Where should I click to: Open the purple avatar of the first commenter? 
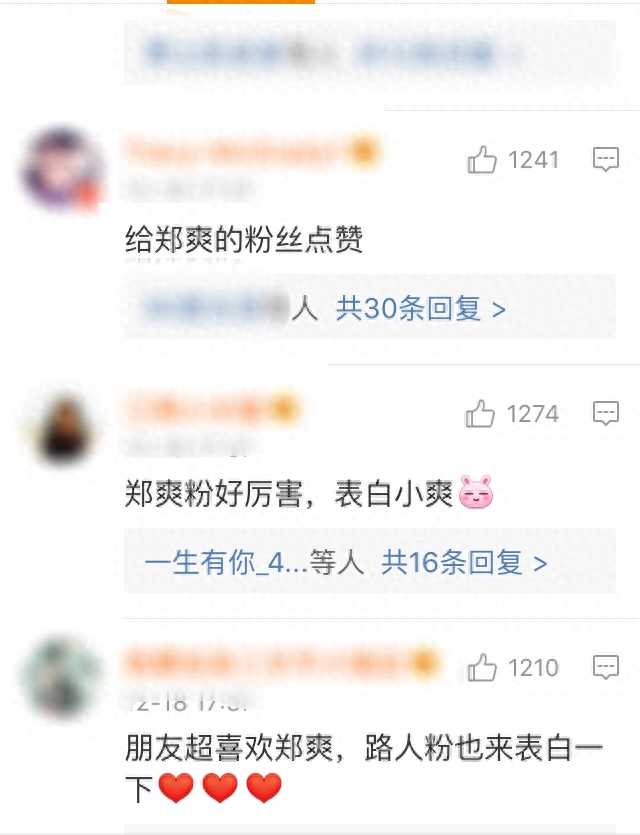point(62,168)
